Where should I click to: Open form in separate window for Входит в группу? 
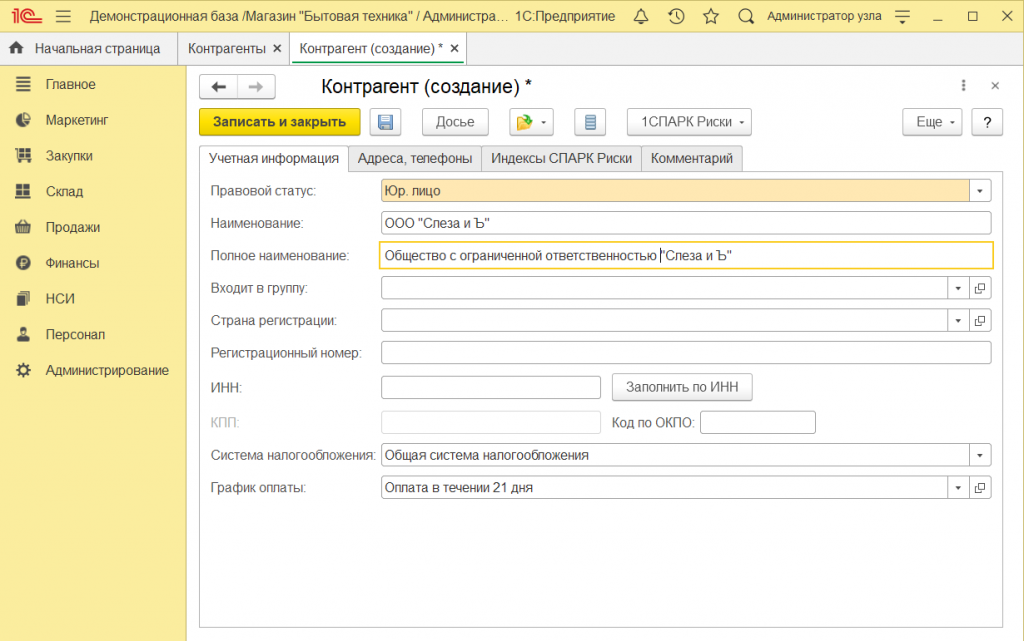click(x=980, y=288)
